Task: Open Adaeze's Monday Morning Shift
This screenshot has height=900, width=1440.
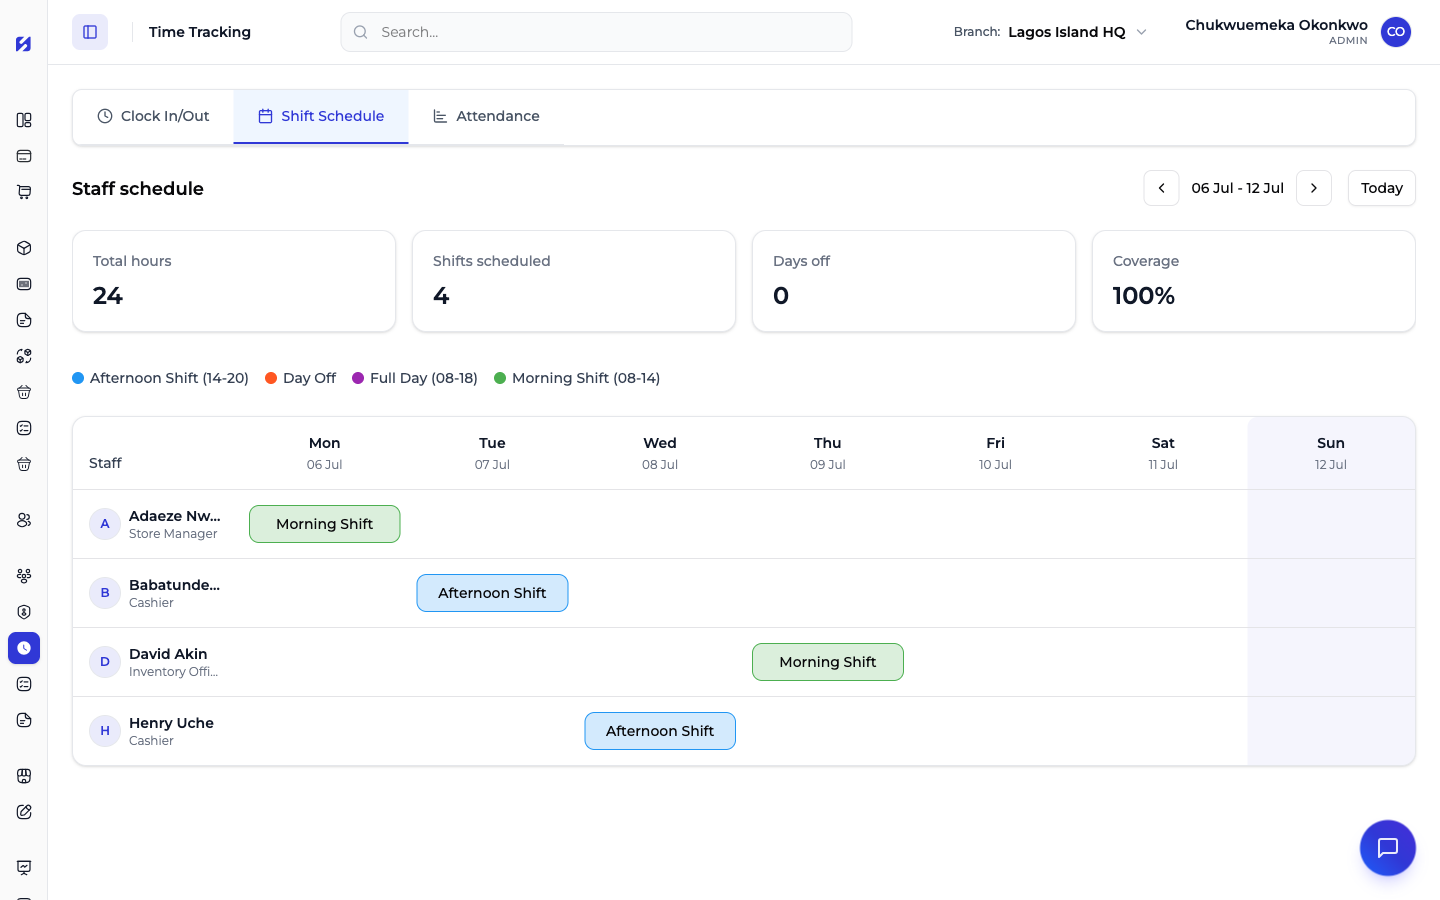Action: (325, 524)
